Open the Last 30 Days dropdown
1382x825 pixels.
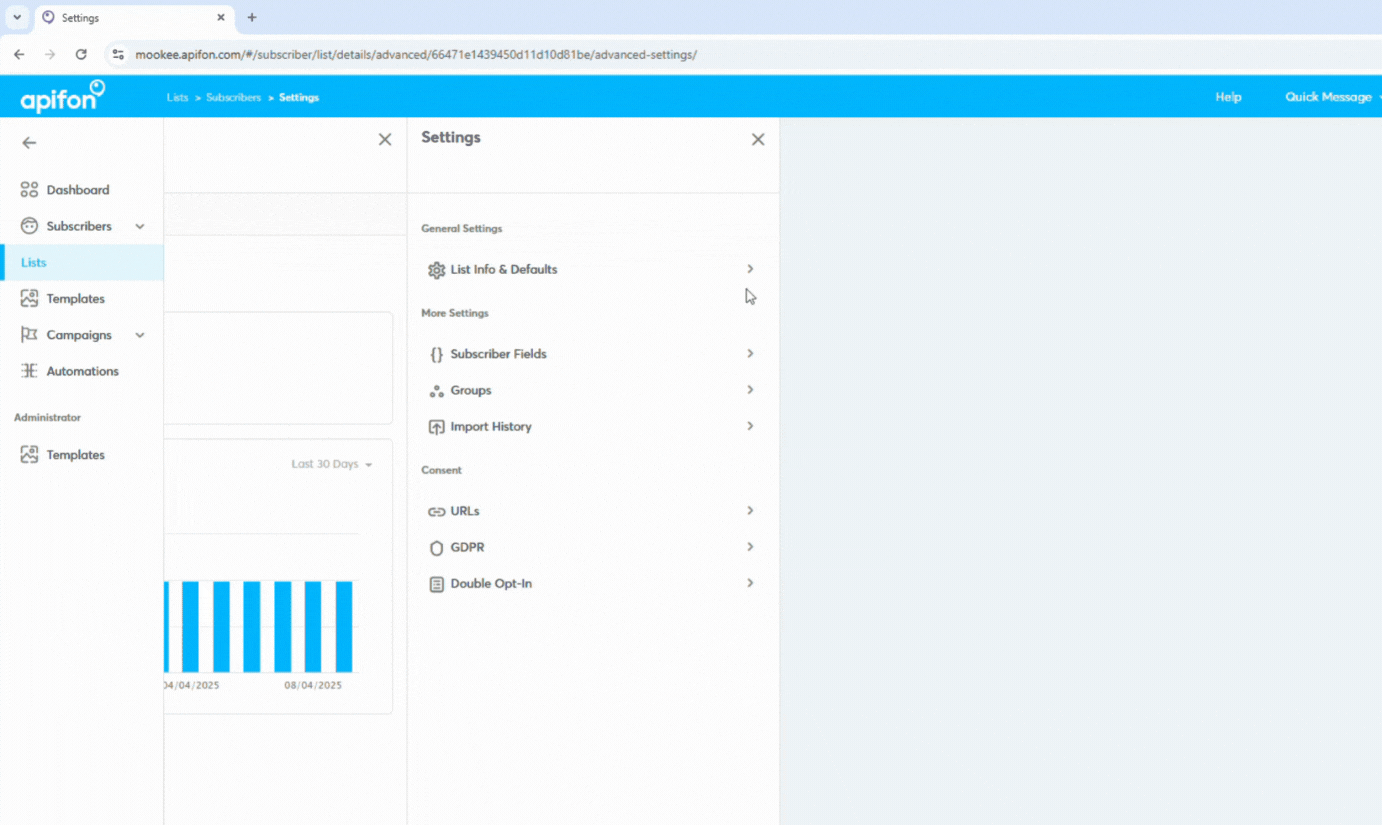[x=331, y=464]
